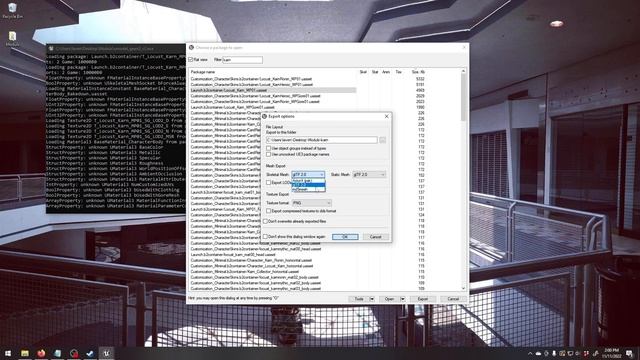Screen dimensions: 640x360
Task: Choose ActorX psk in Skeletal Mesh list
Action: (308, 180)
